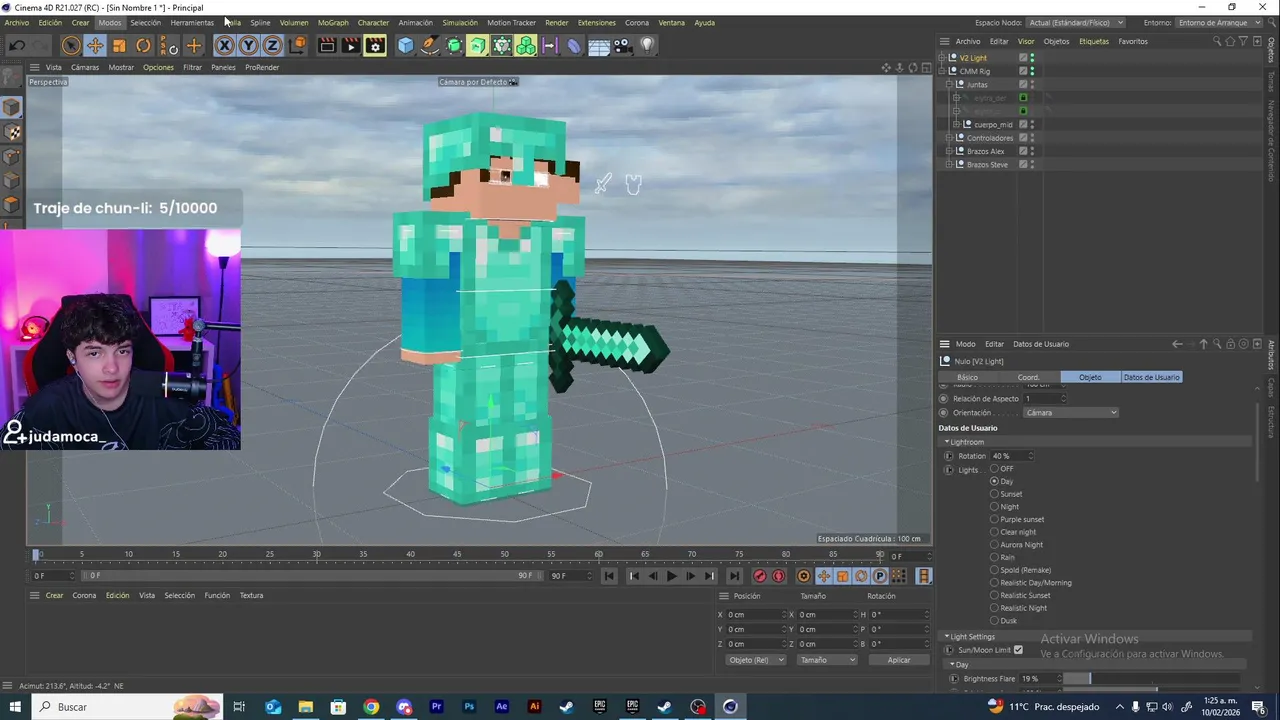Expand the Controladores object group
1280x720 pixels.
[x=949, y=138]
